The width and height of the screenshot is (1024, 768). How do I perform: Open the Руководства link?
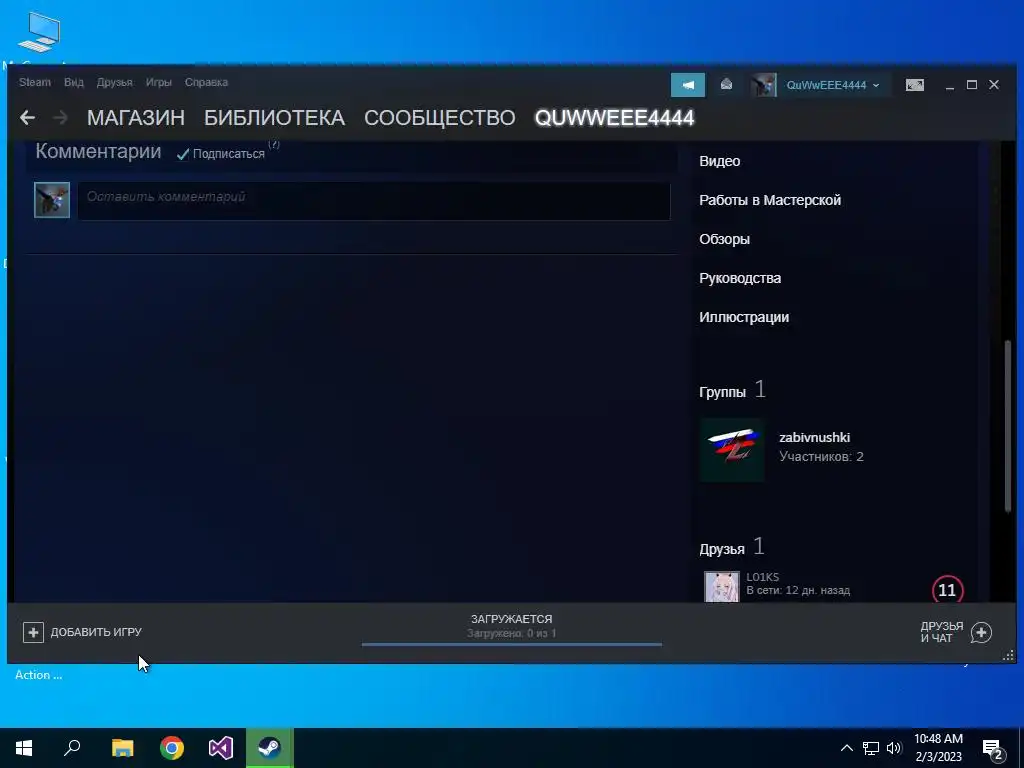[740, 278]
